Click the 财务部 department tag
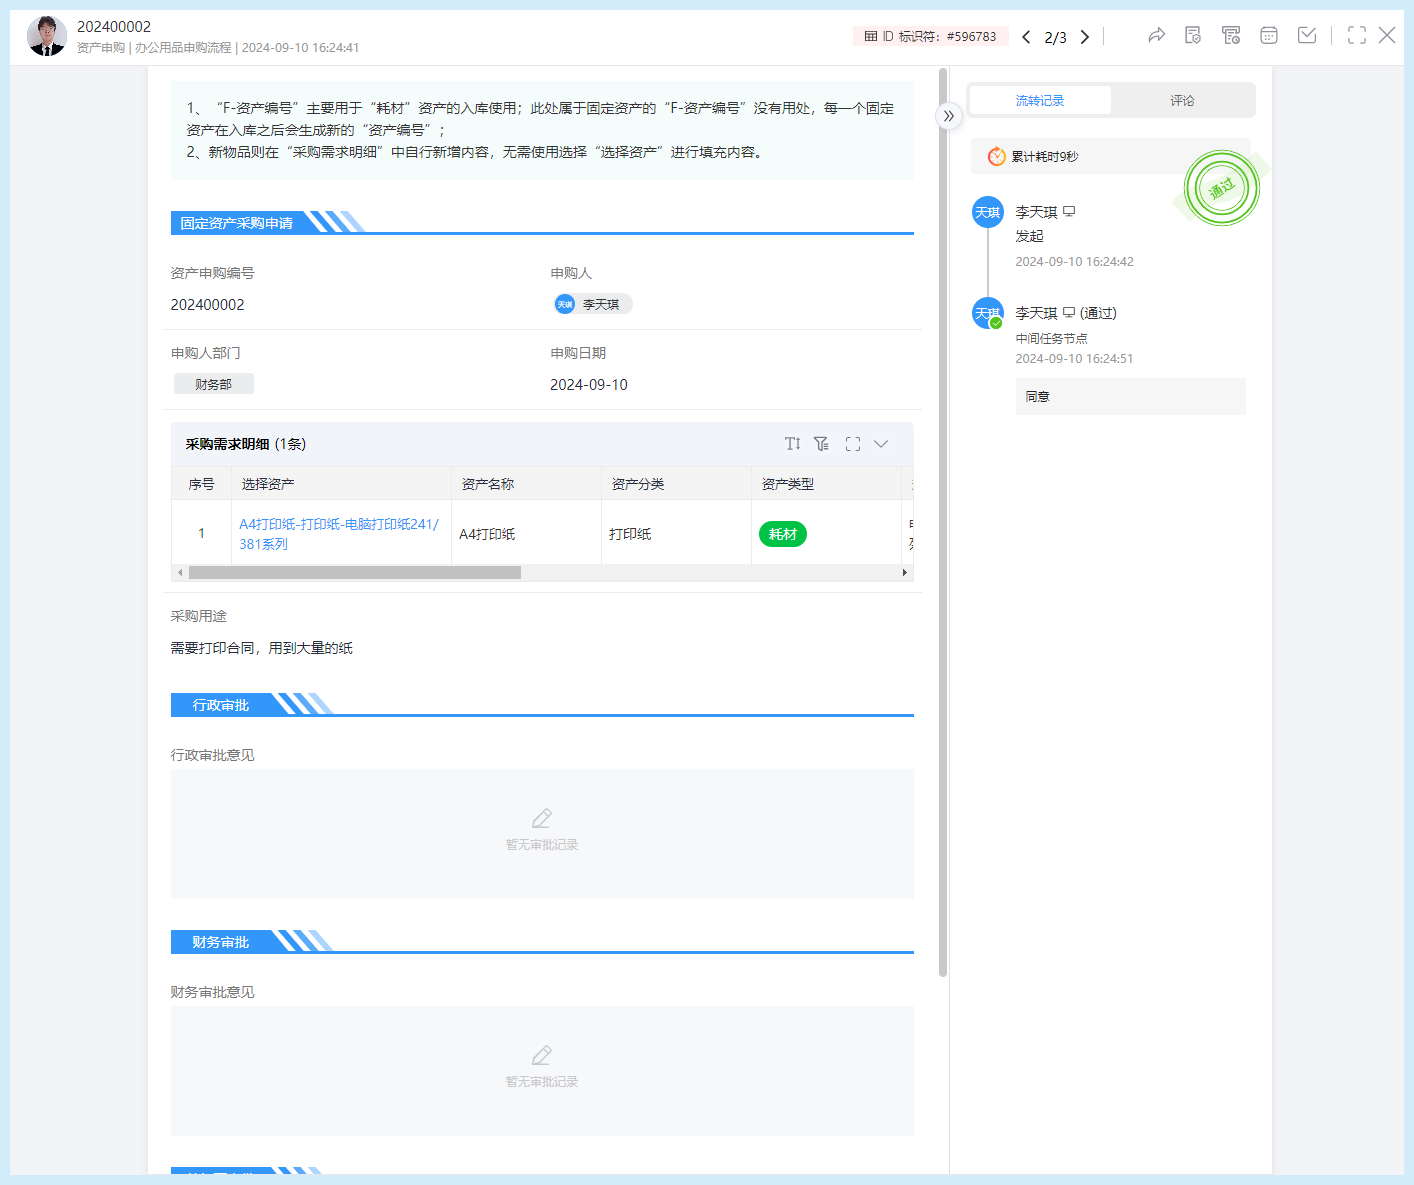The image size is (1414, 1185). pos(214,384)
